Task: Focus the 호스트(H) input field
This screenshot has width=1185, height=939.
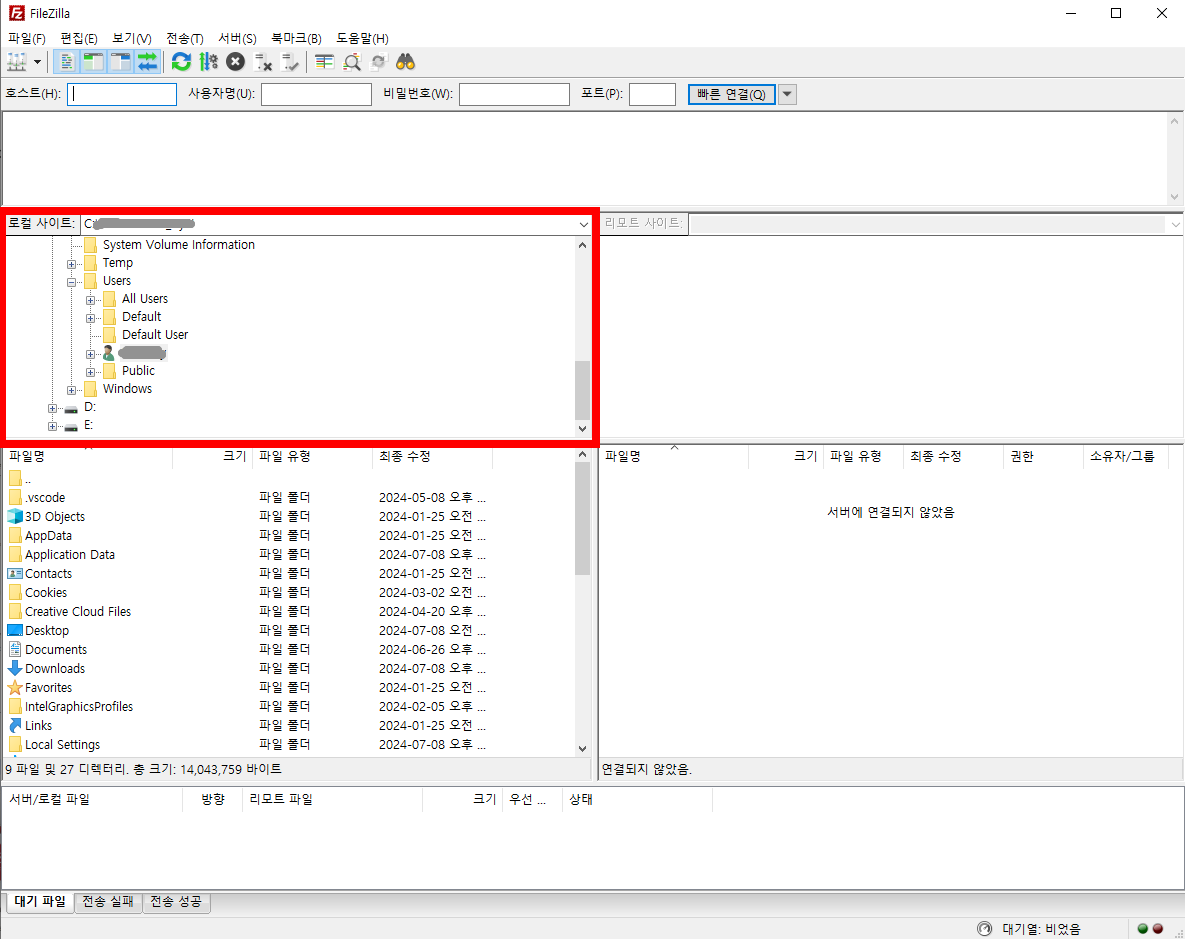Action: click(122, 95)
